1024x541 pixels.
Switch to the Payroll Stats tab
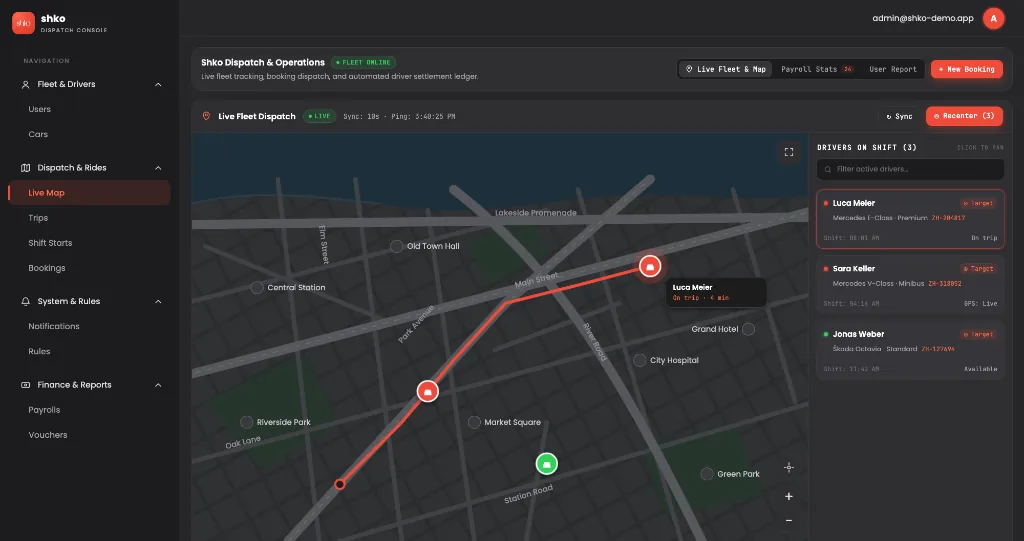click(817, 69)
